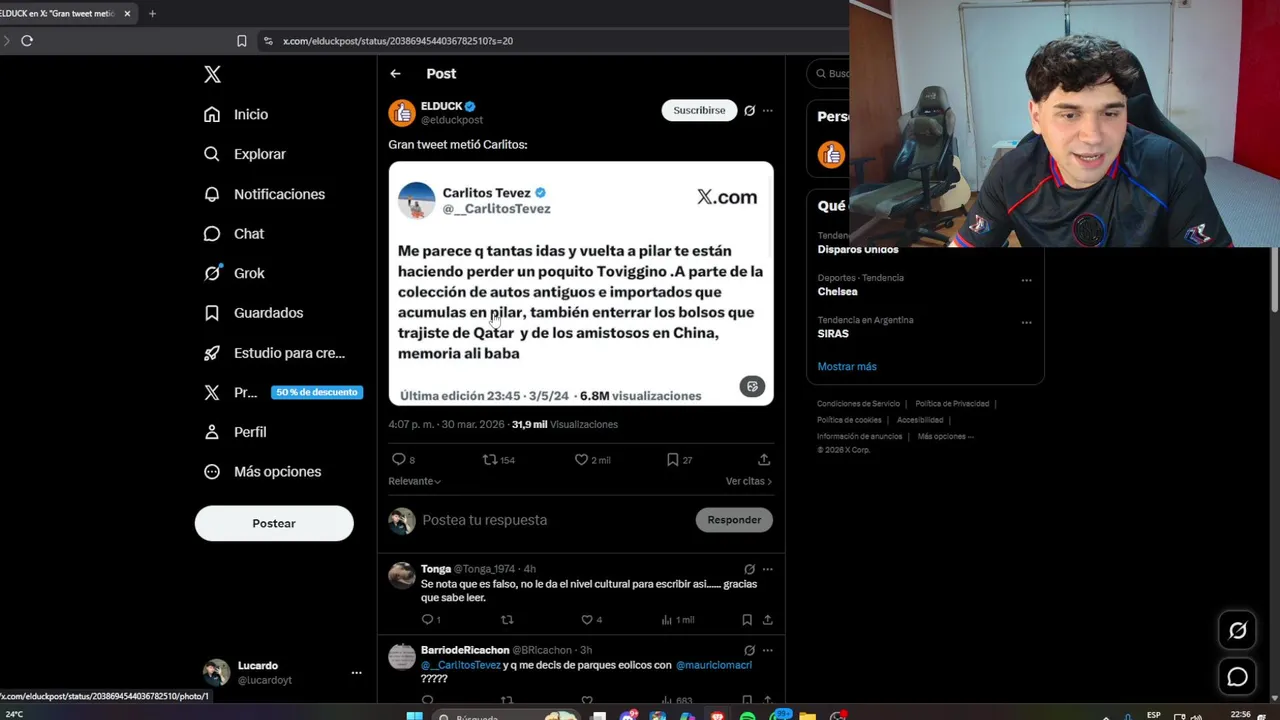This screenshot has height=720, width=1280.
Task: Click the Grok icon on BarriodeRicachon reply
Action: click(749, 650)
